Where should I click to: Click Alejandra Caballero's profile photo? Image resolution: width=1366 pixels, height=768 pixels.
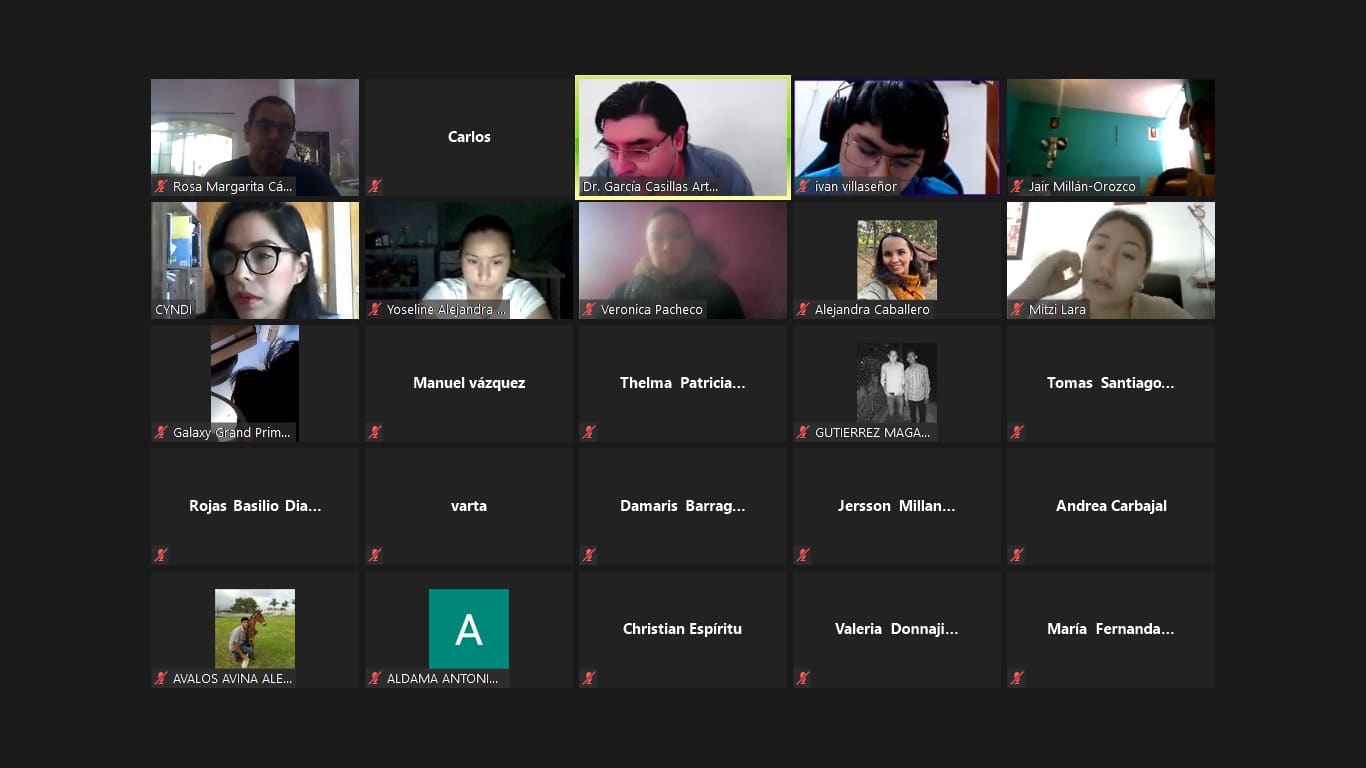click(x=897, y=259)
